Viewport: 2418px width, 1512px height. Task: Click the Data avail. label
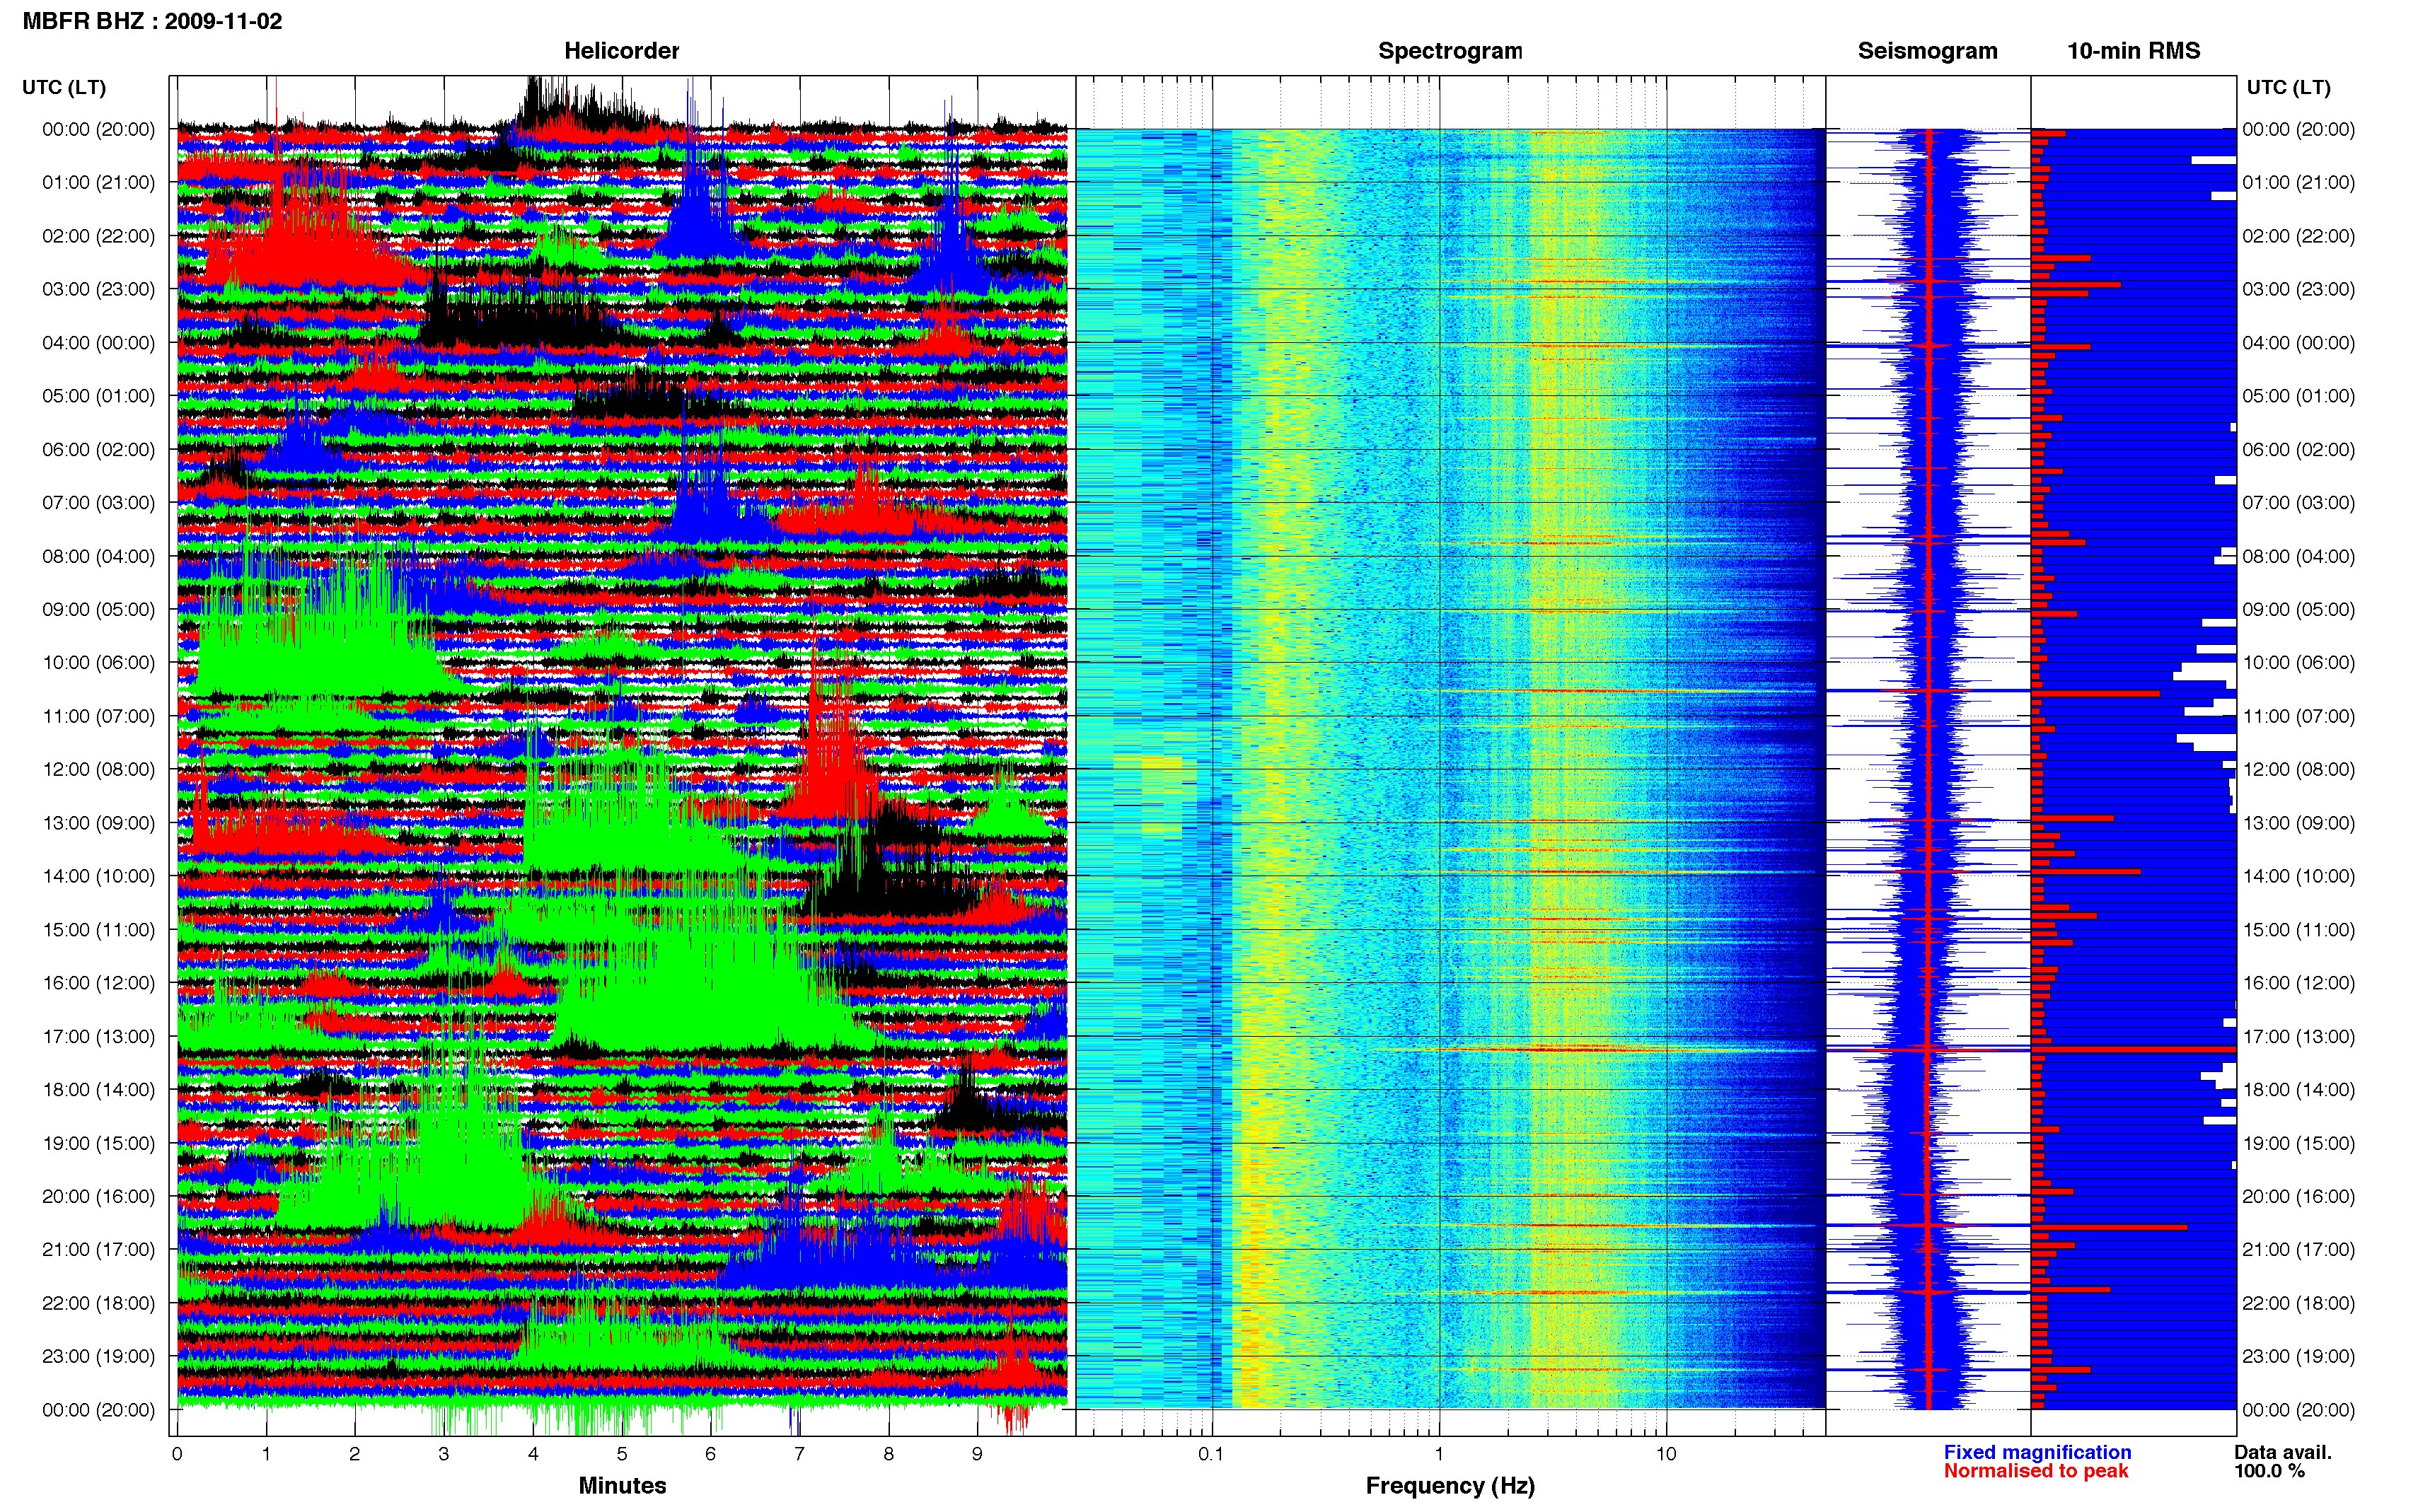[x=2283, y=1452]
